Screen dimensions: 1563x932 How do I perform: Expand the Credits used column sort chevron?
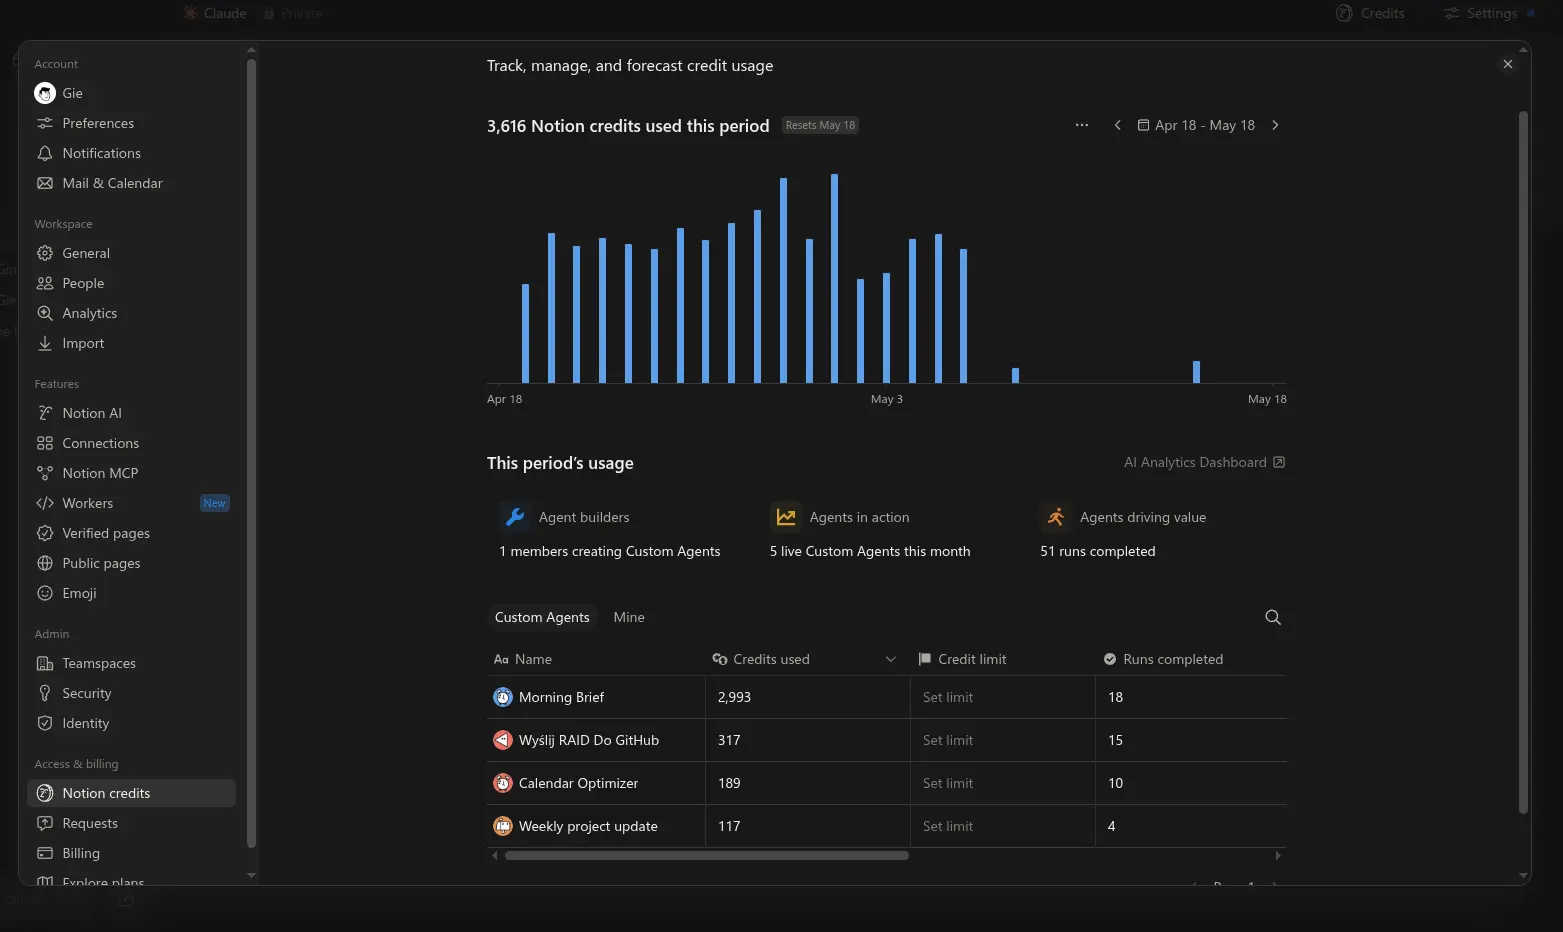[891, 659]
